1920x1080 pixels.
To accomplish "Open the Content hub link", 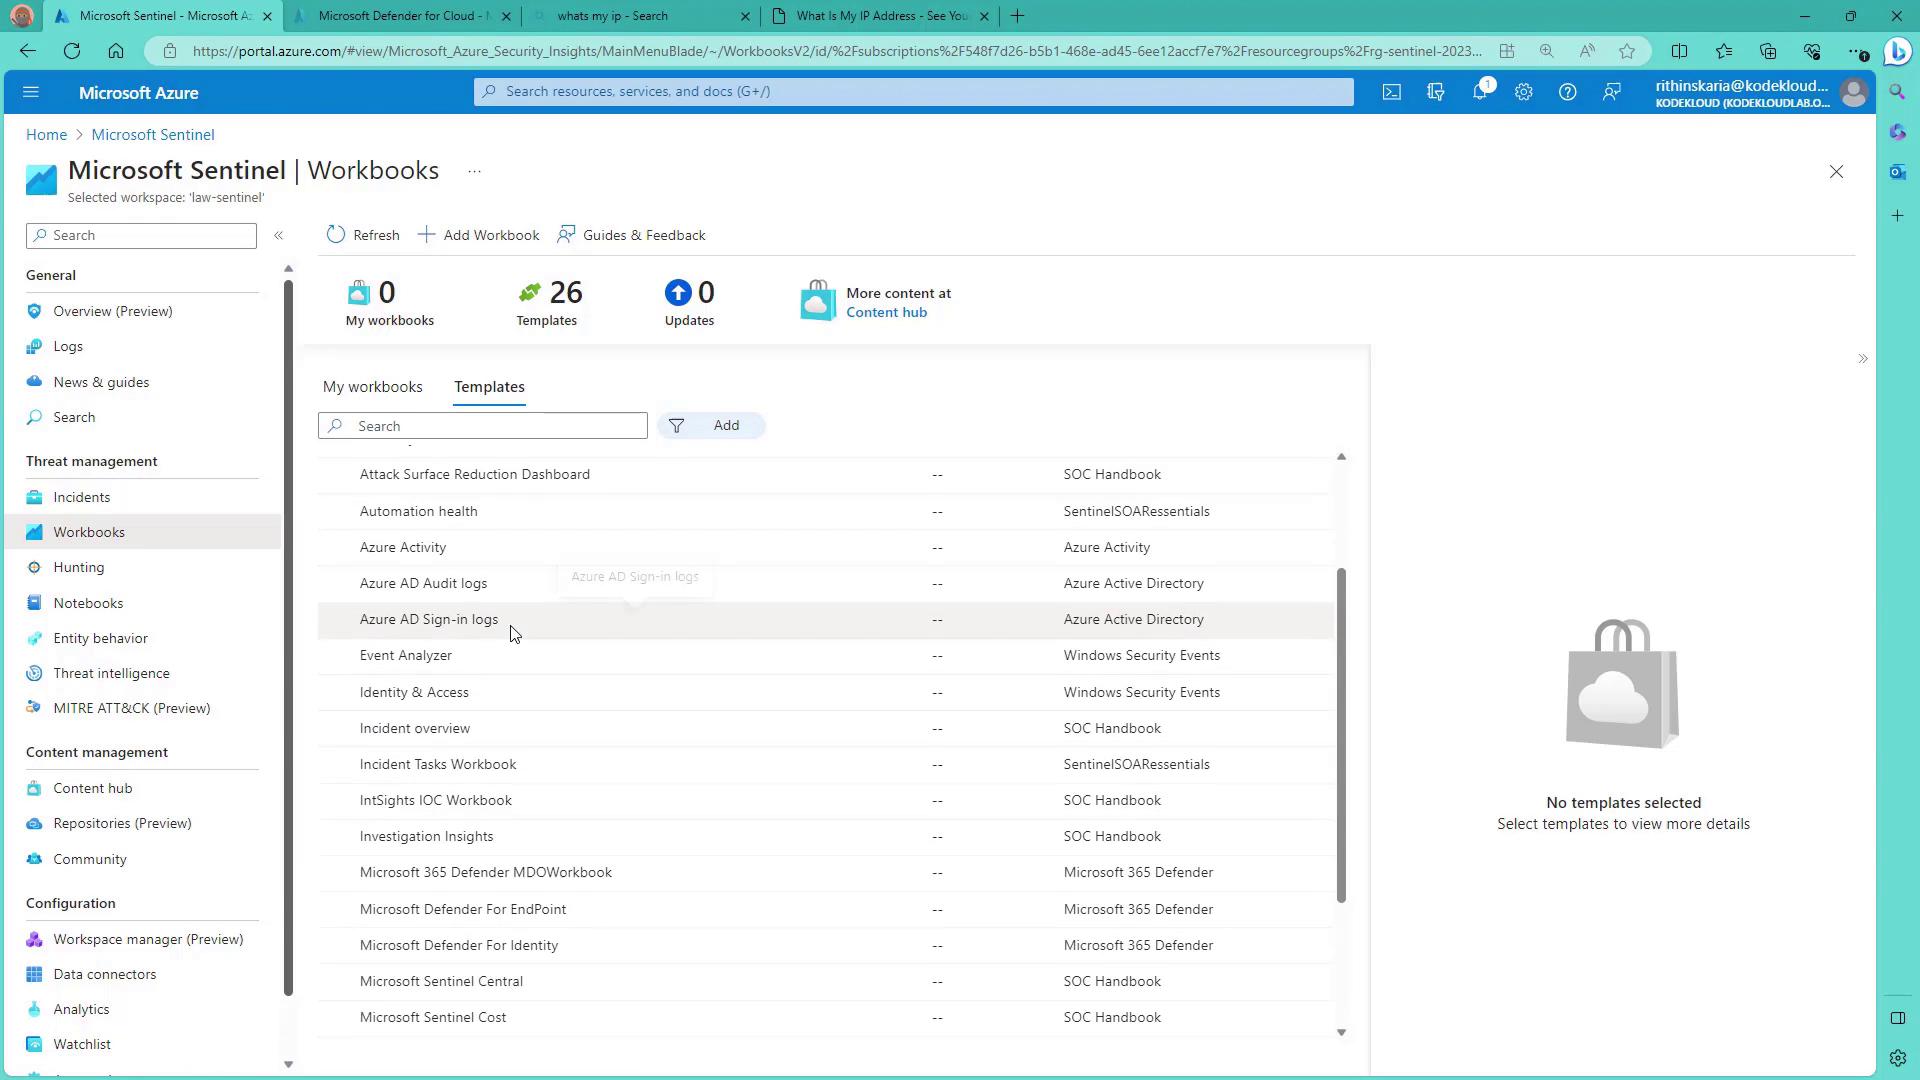I will 886,312.
